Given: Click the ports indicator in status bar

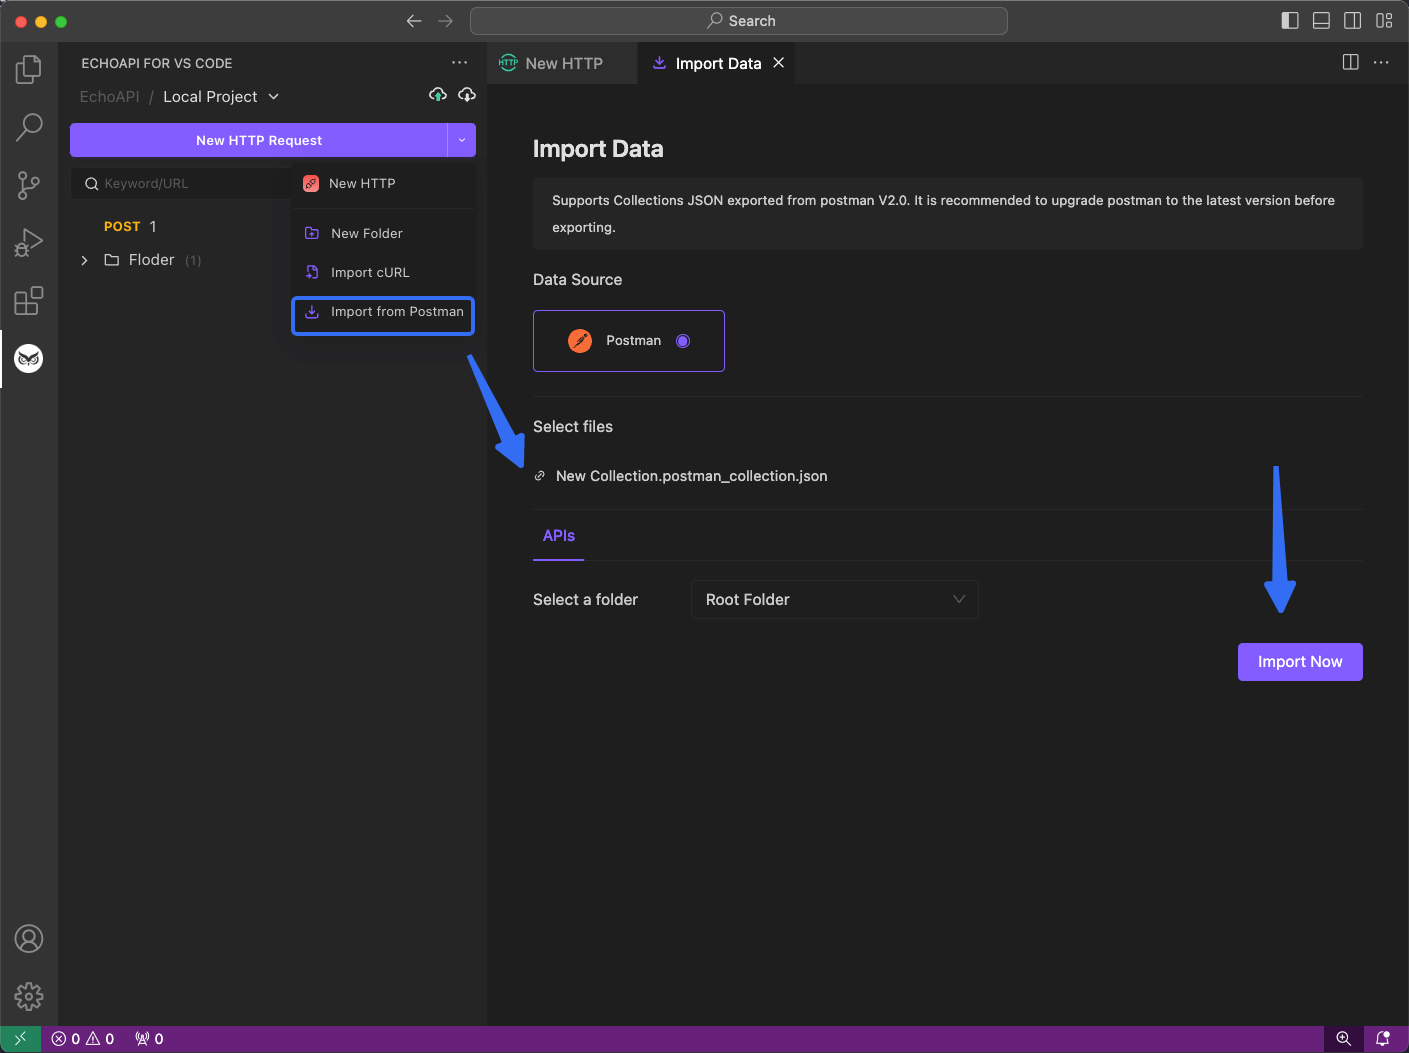Looking at the screenshot, I should point(149,1039).
